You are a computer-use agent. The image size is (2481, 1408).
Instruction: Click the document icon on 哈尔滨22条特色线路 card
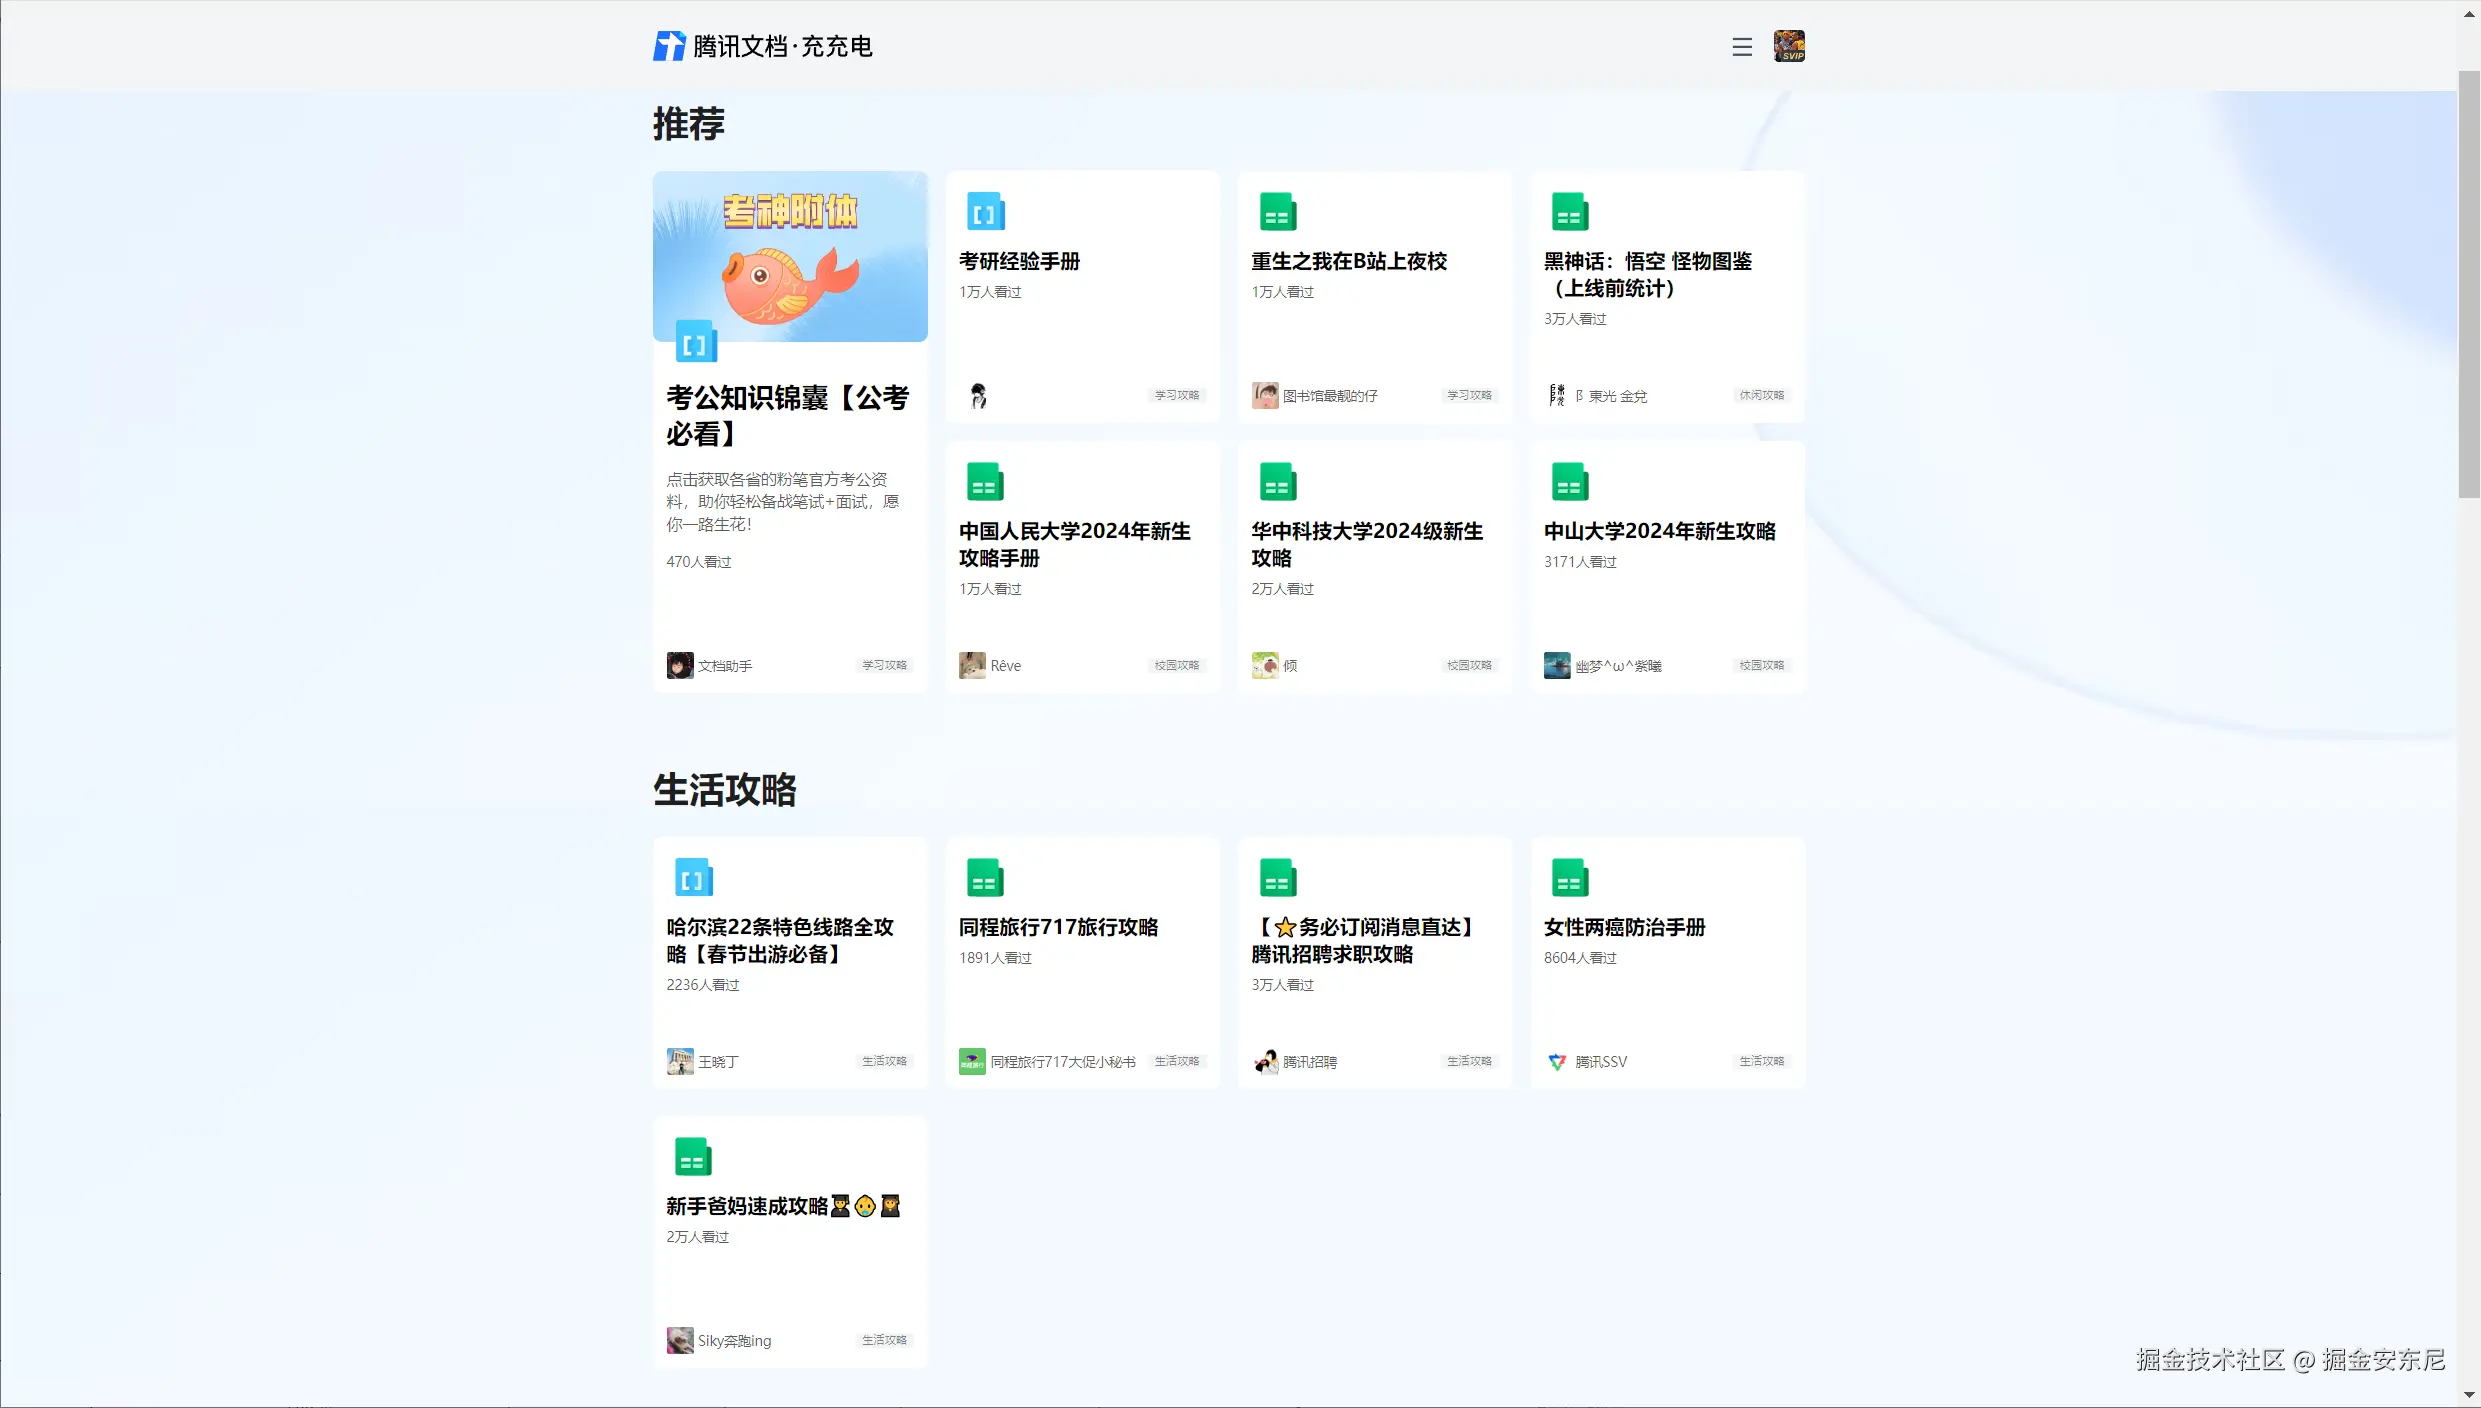coord(692,877)
